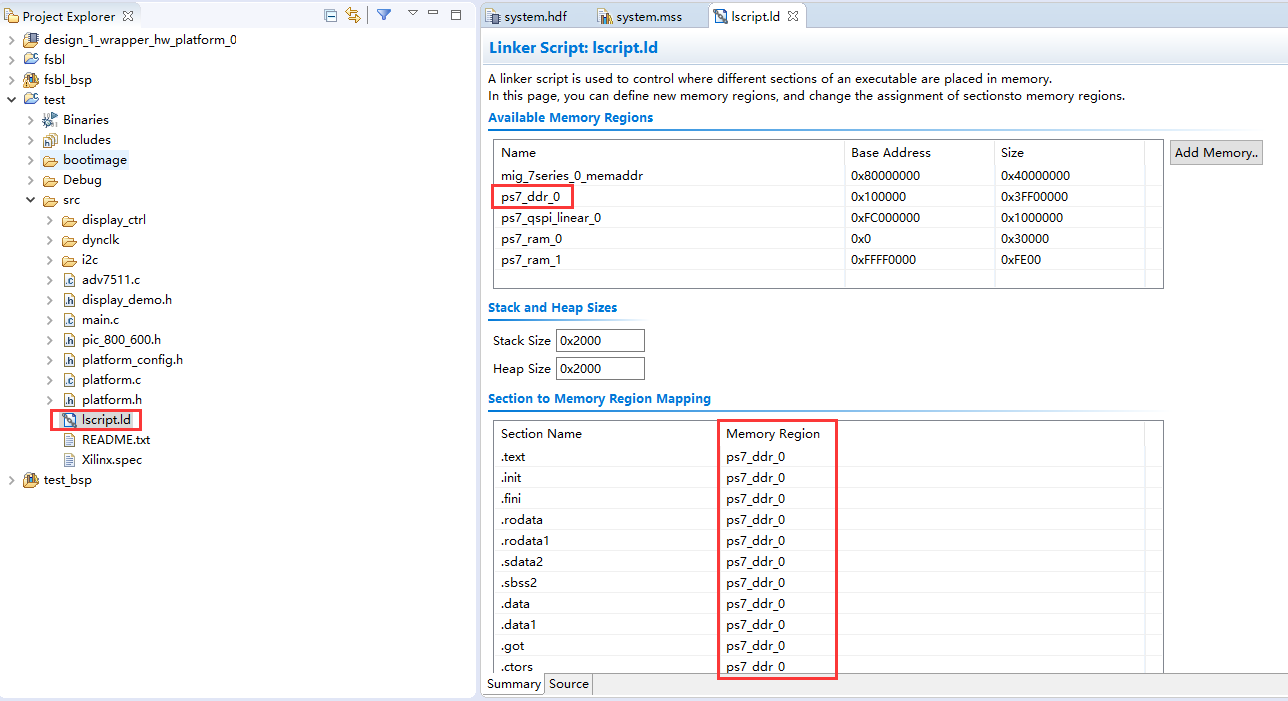Viewport: 1288px width, 701px height.
Task: Click the Add Memory button
Action: click(x=1217, y=153)
